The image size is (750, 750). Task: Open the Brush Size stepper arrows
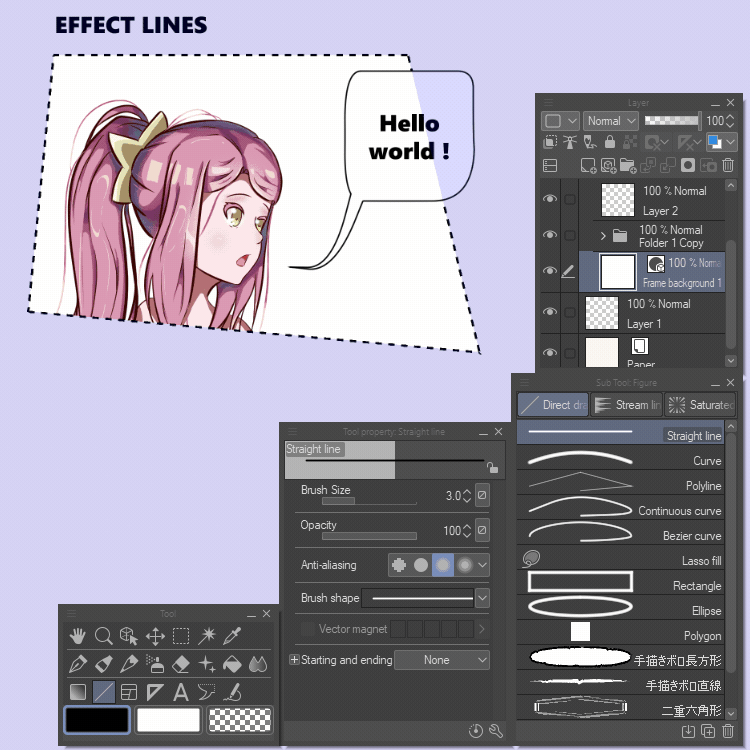coord(467,496)
